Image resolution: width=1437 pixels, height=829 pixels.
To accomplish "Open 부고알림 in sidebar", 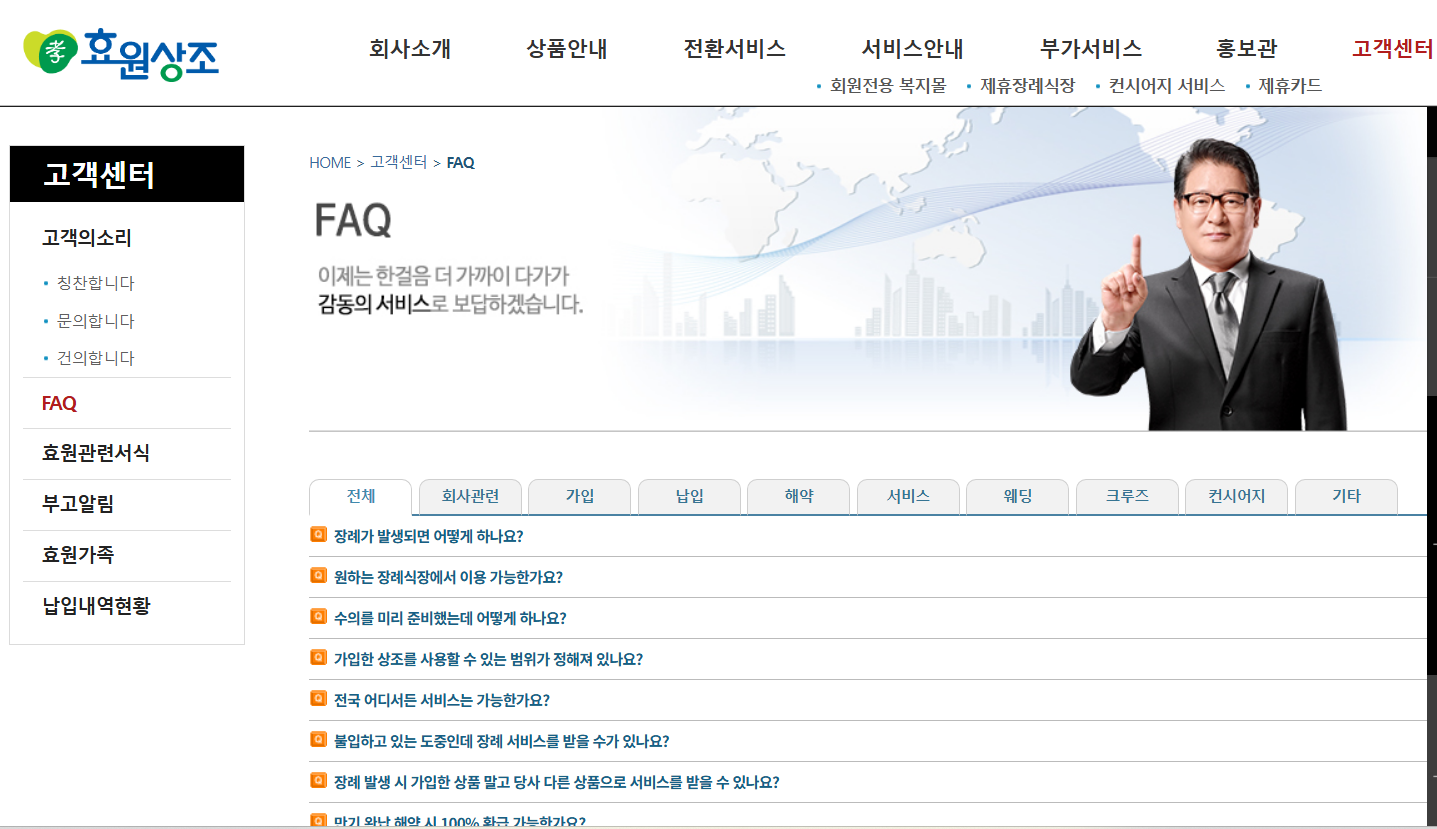I will (78, 504).
